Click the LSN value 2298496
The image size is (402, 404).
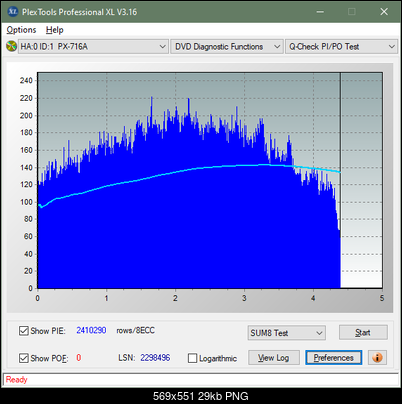tap(155, 358)
